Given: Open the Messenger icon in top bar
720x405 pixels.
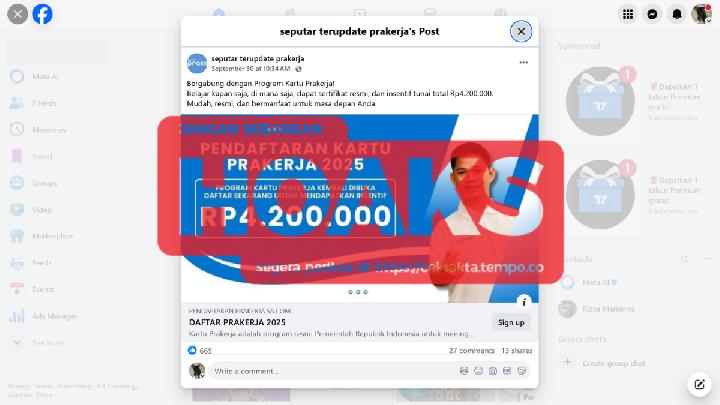Looking at the screenshot, I should click(x=652, y=14).
